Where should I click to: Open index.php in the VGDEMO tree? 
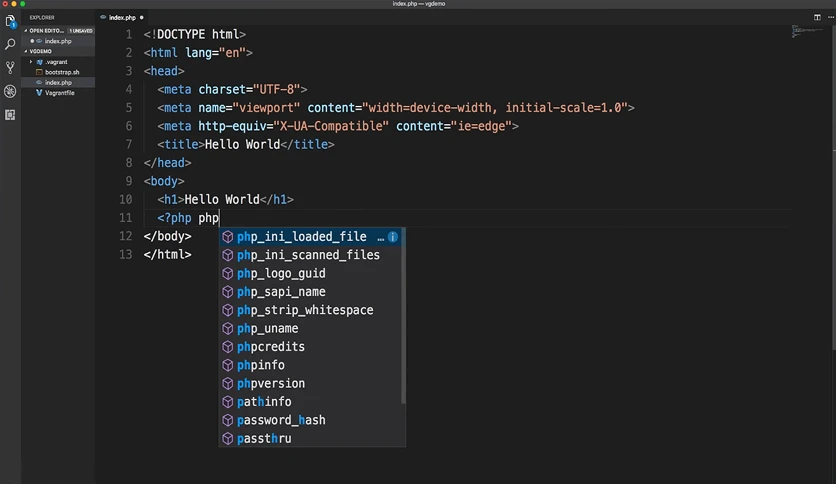pos(58,83)
